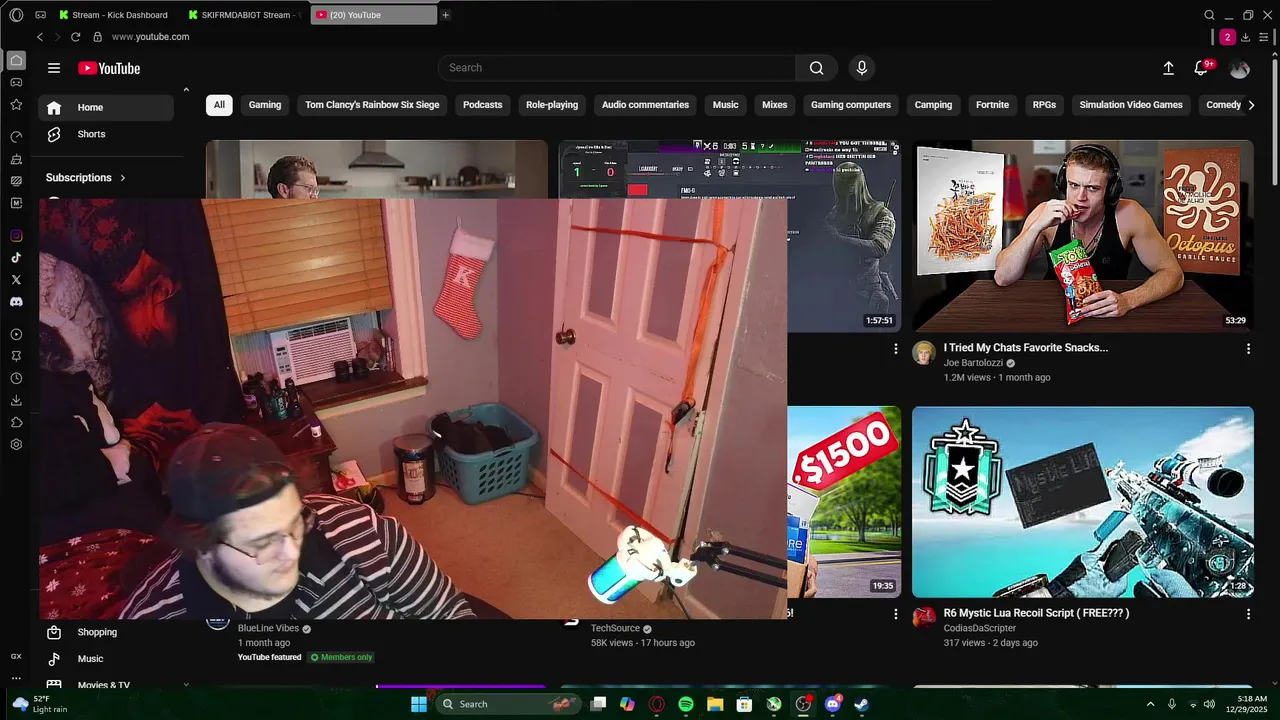
Task: Show more filter chips with right arrow
Action: 1251,105
